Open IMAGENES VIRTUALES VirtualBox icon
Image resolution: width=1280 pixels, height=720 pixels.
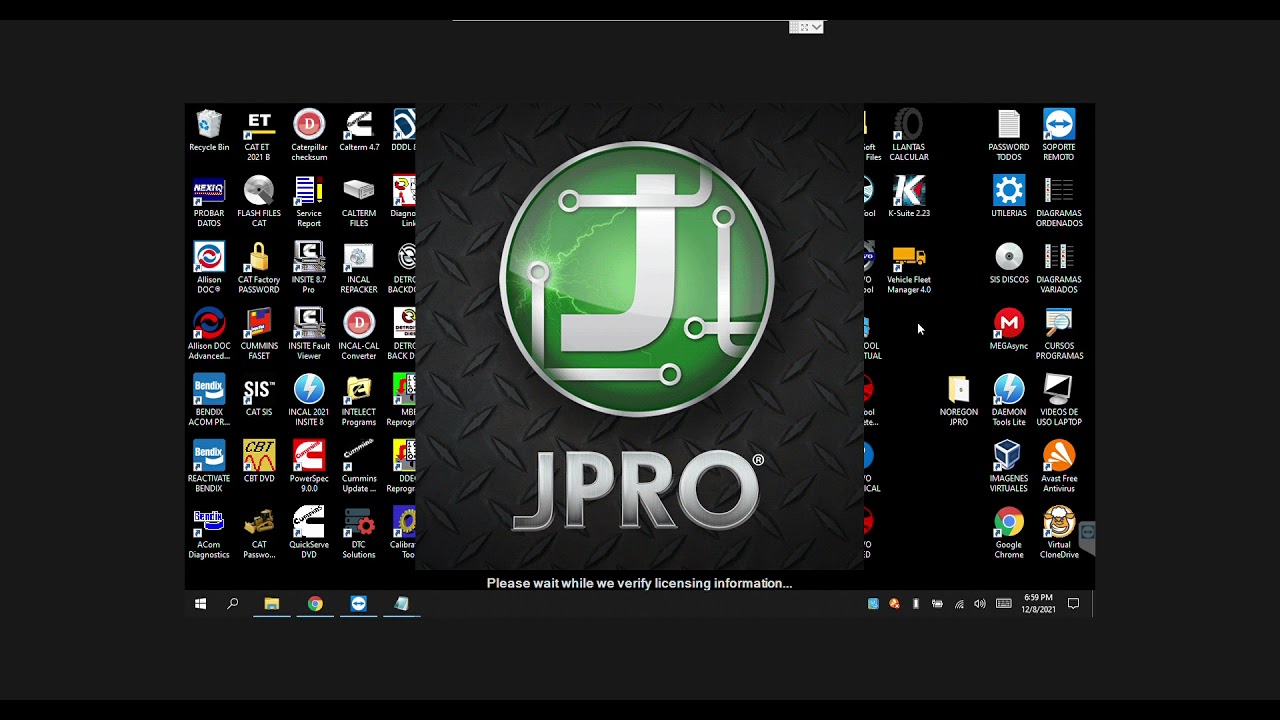click(x=1009, y=466)
